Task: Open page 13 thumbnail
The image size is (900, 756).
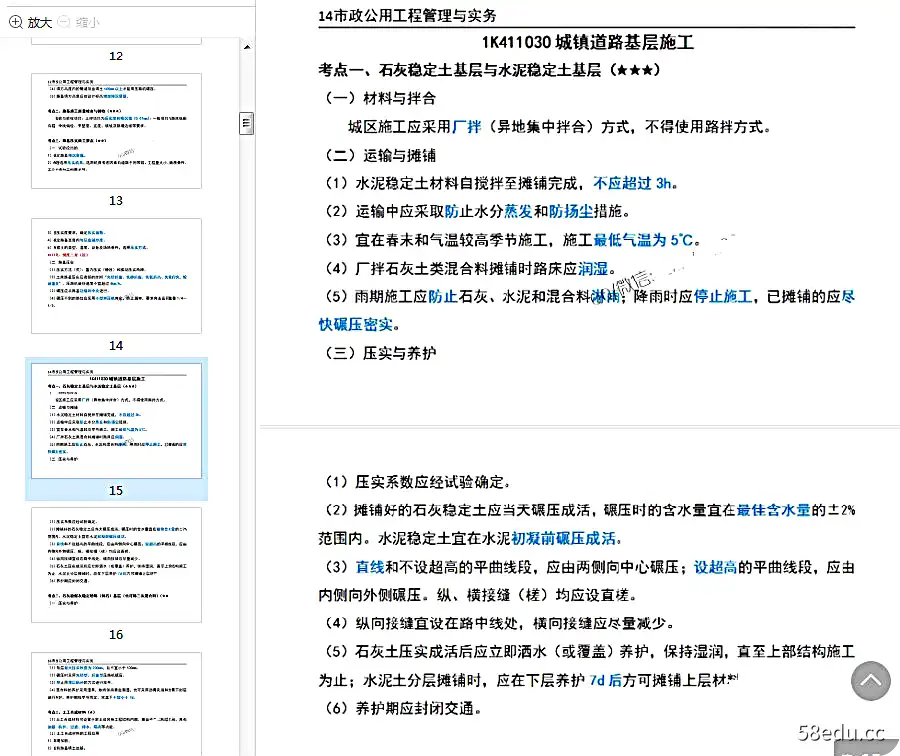Action: [x=117, y=131]
